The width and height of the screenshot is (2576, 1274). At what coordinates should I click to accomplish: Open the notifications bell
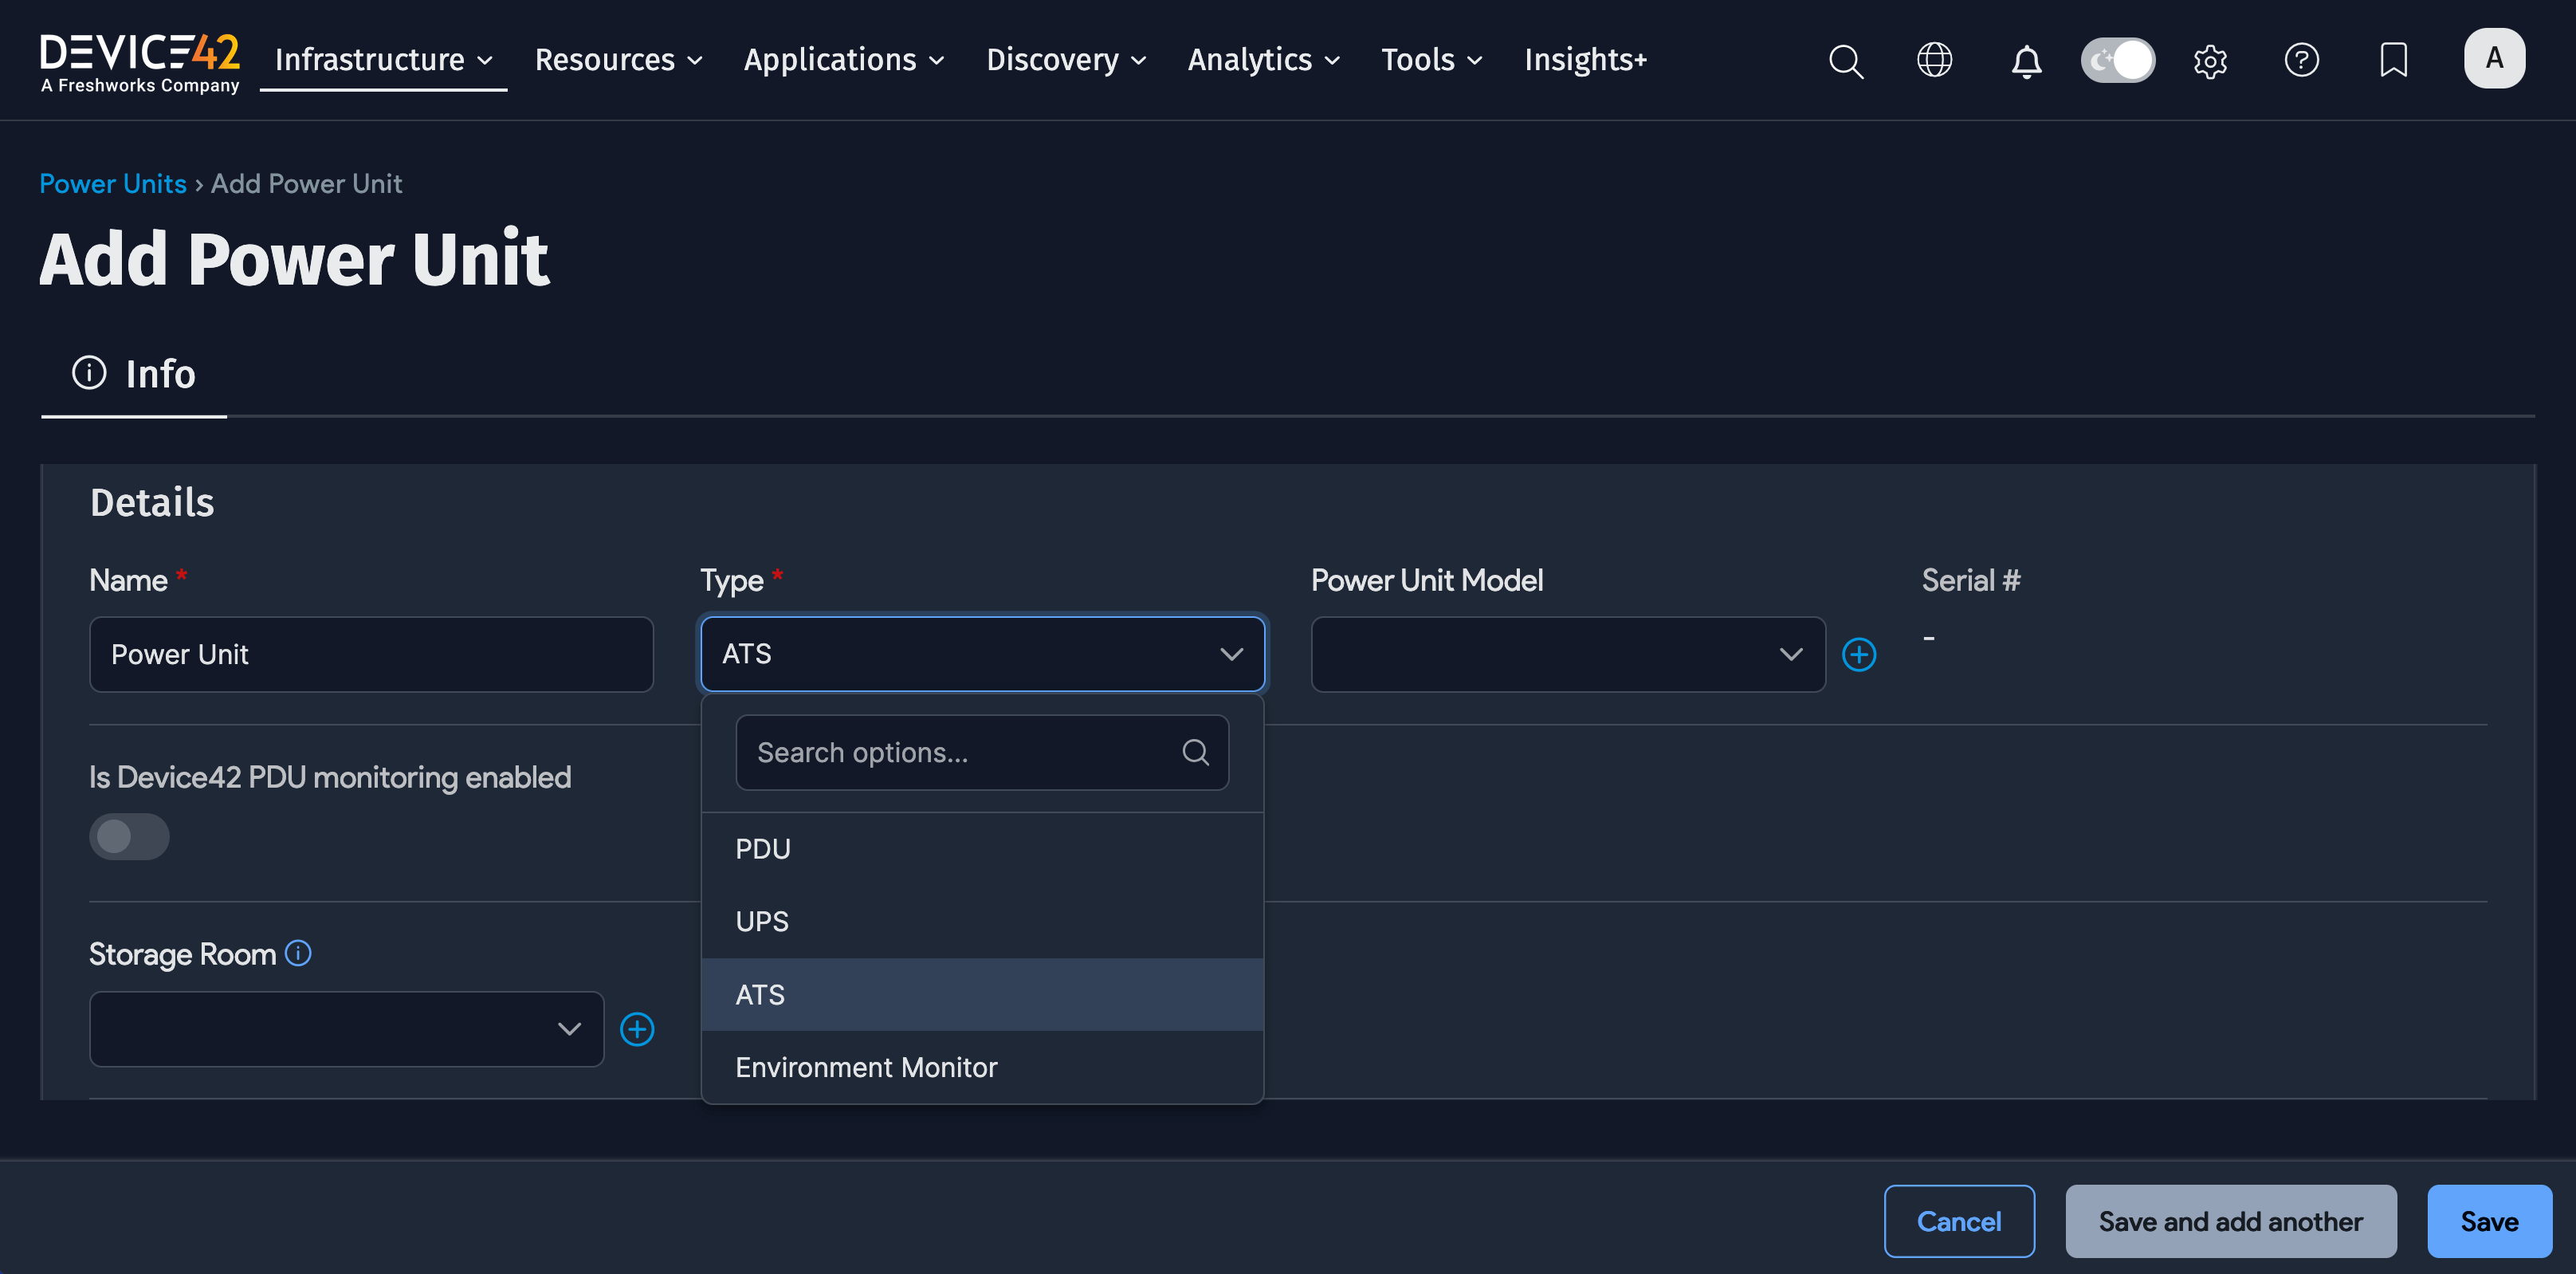pyautogui.click(x=2026, y=61)
